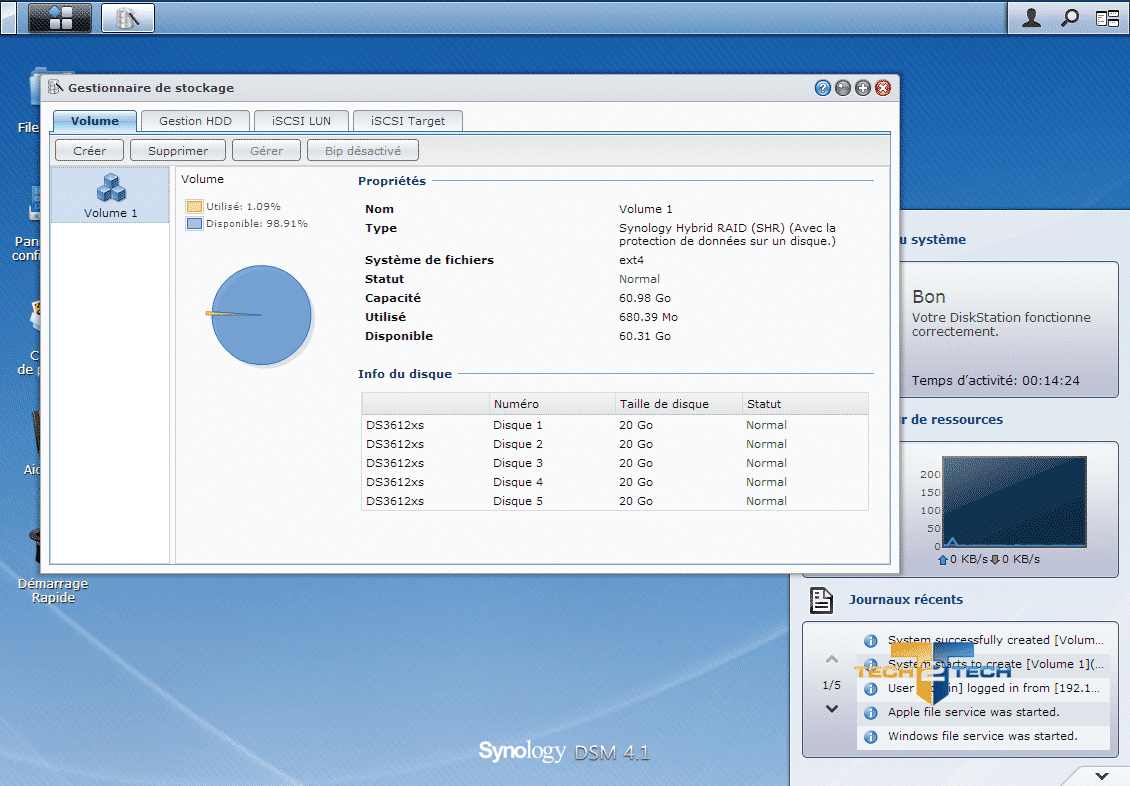Click the Temps d'activité uptime text
Screen dimensions: 1130x786
pos(995,380)
